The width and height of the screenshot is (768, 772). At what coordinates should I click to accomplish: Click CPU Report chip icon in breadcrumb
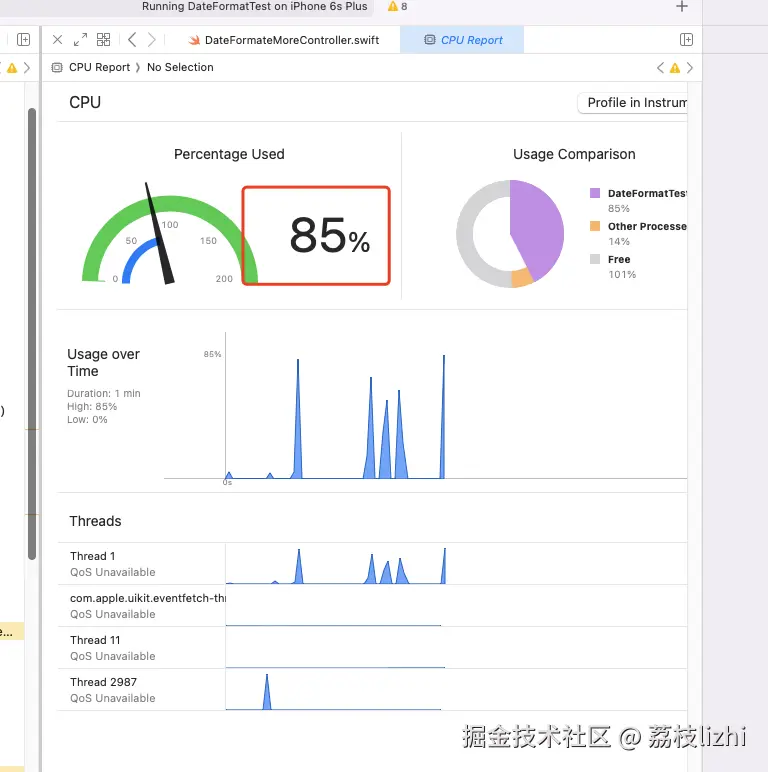point(57,67)
